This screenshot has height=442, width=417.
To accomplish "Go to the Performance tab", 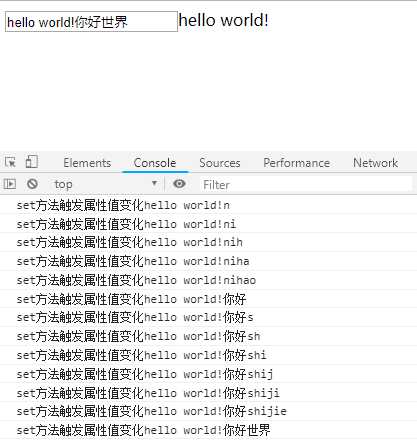I will point(296,163).
